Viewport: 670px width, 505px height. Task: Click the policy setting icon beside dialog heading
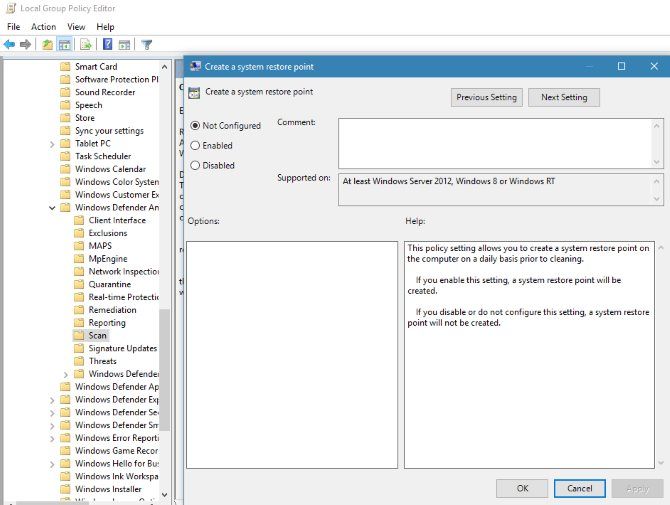[194, 93]
